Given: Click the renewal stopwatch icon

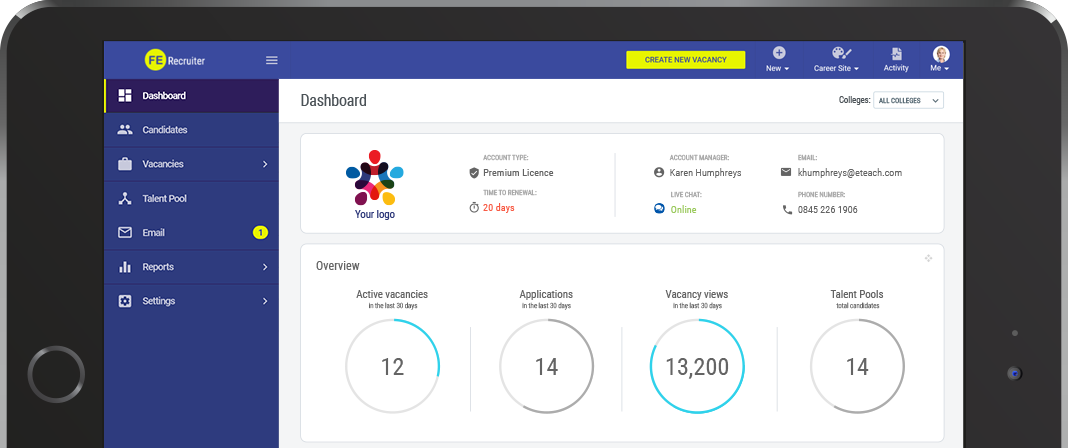Looking at the screenshot, I should 474,208.
